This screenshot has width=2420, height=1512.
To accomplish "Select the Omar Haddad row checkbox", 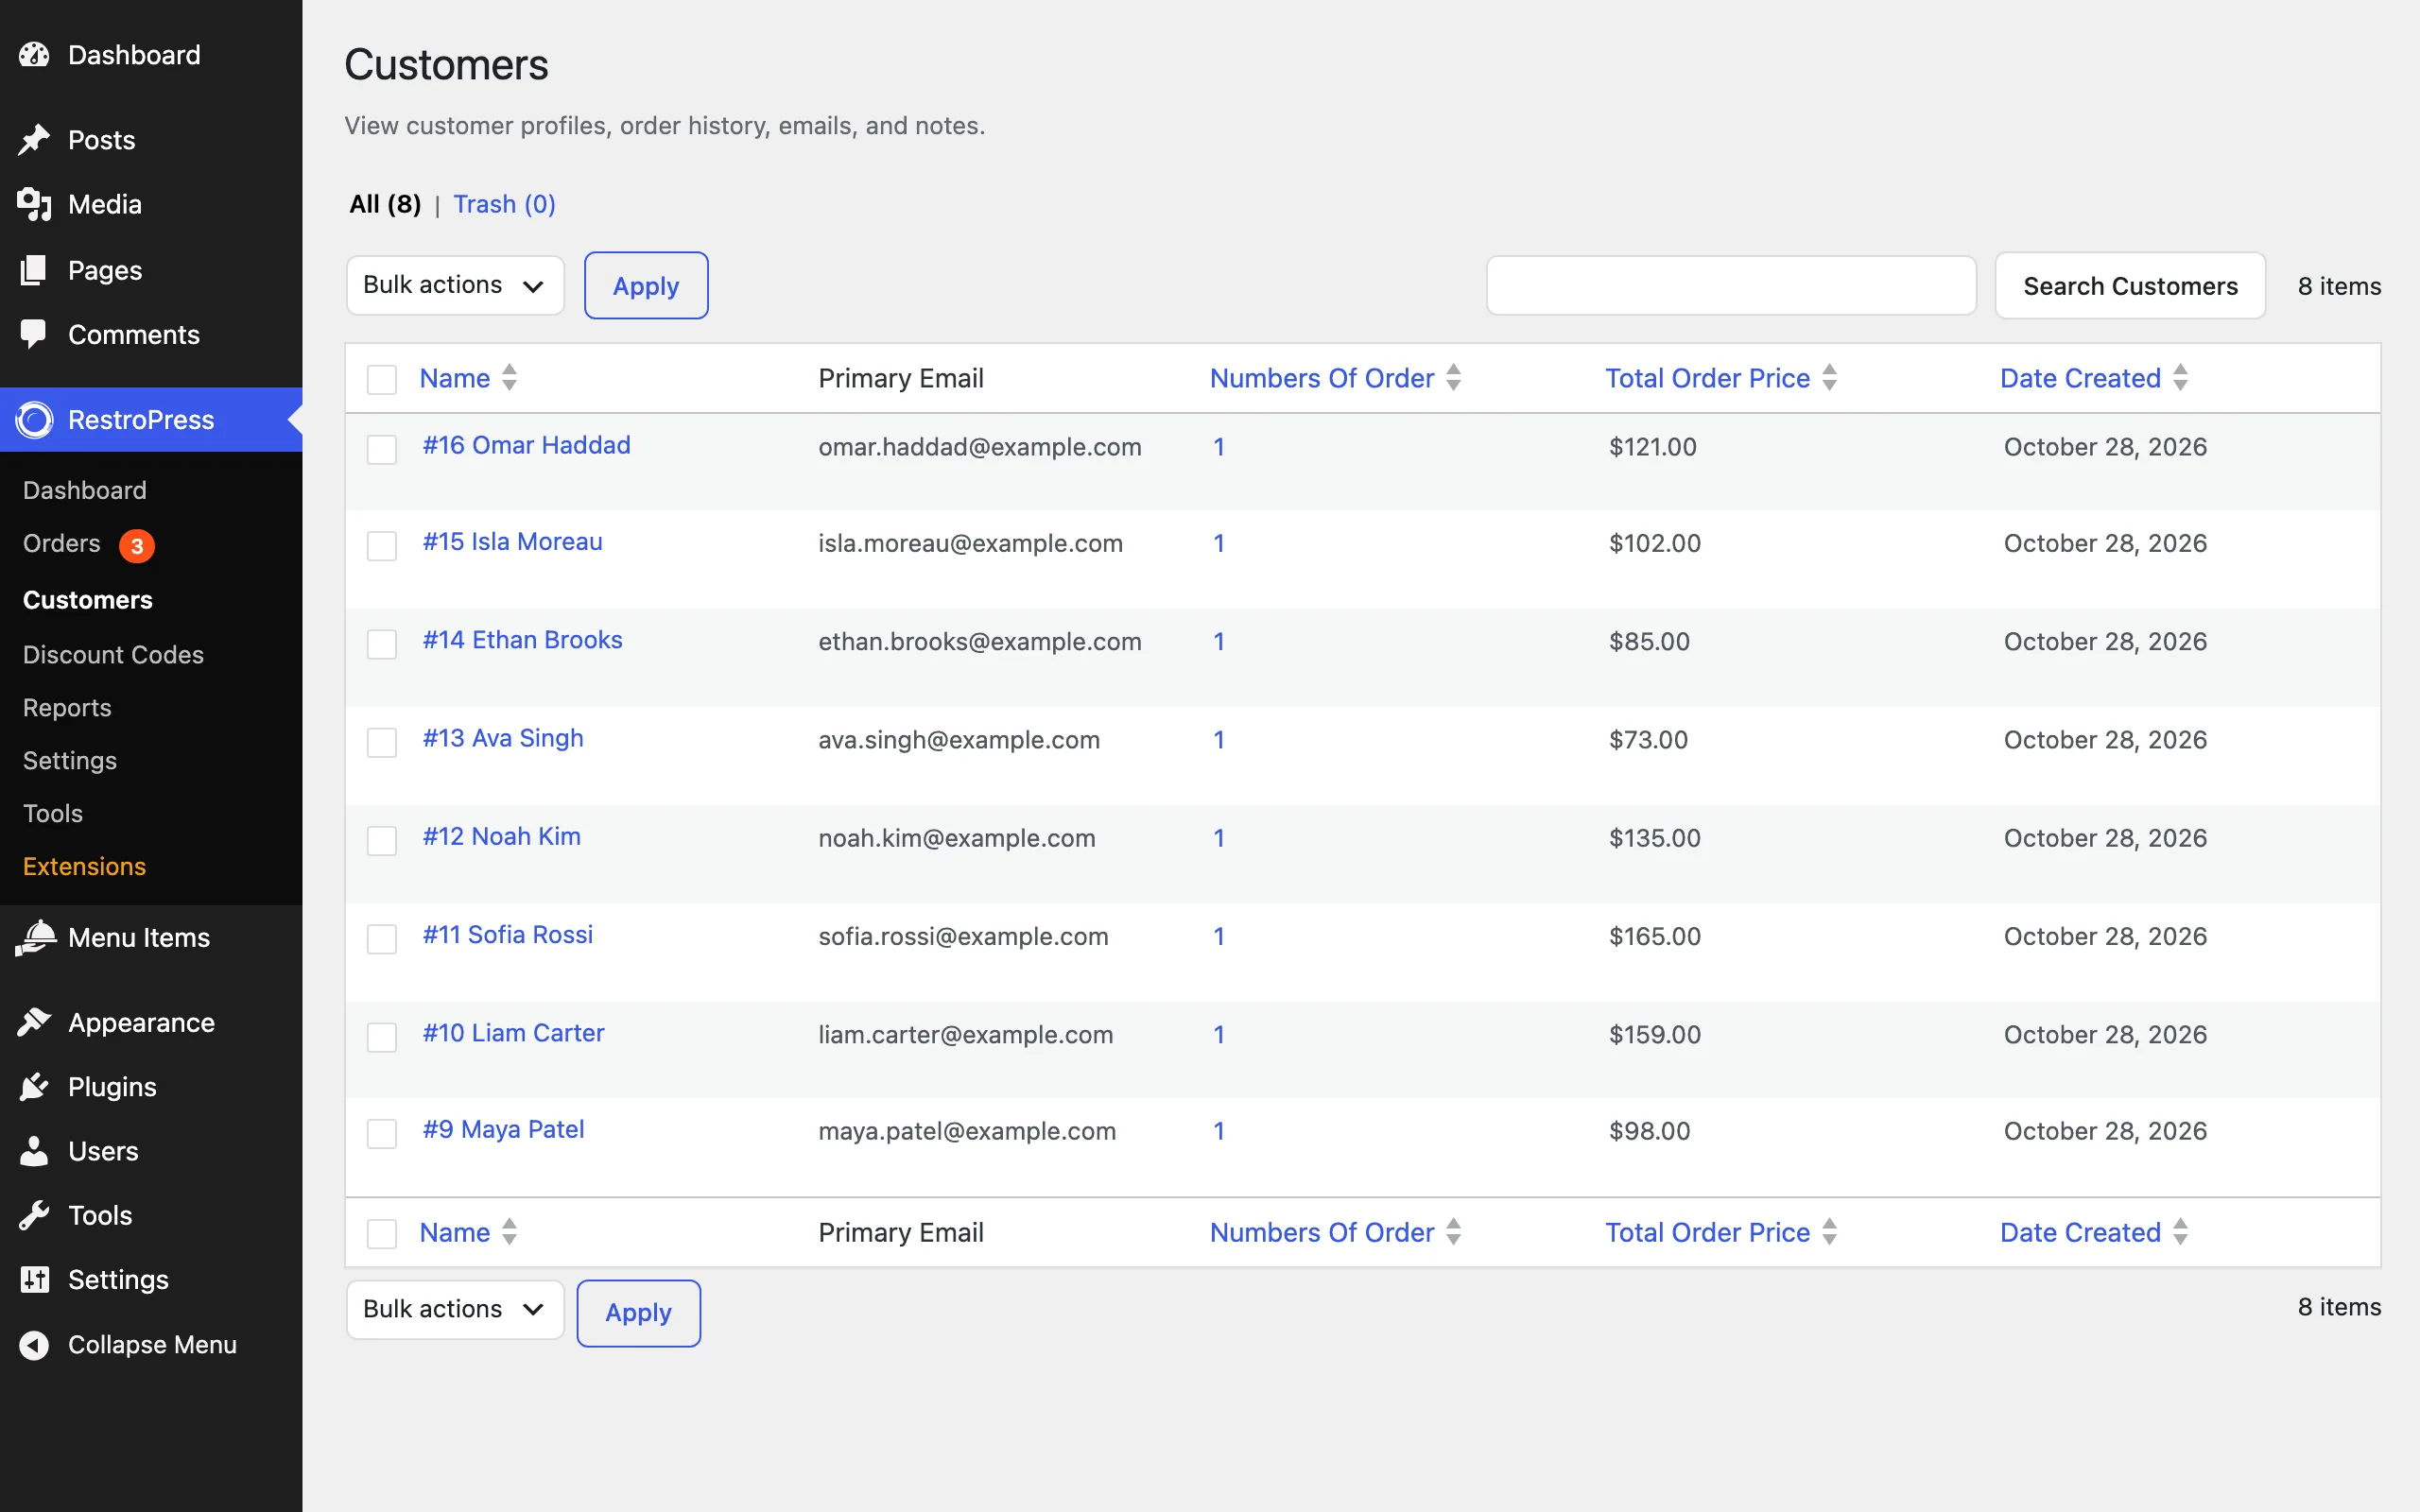I will tap(382, 449).
